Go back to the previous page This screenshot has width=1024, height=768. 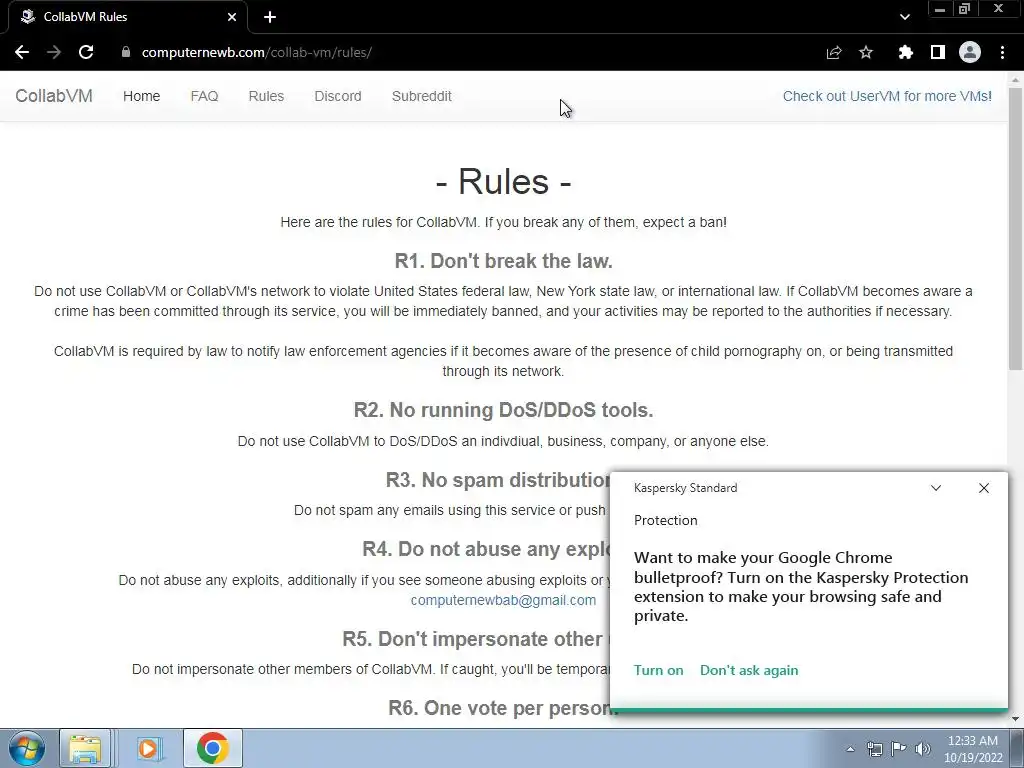point(22,52)
